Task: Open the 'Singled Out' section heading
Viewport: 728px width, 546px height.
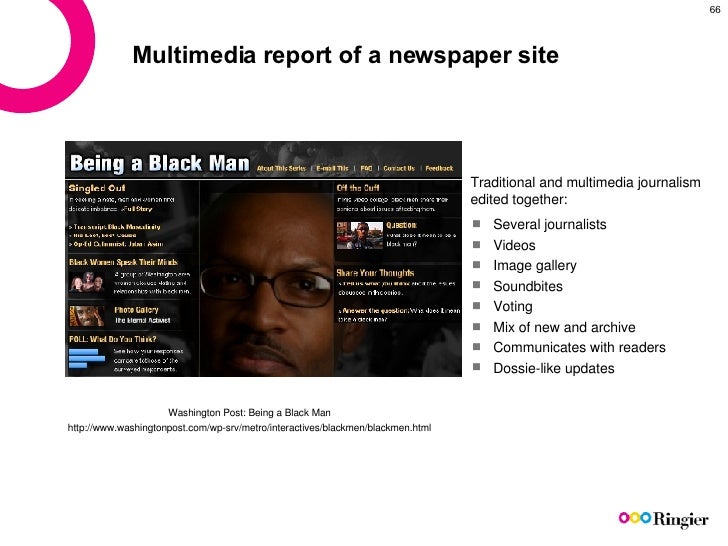Action: [x=97, y=188]
